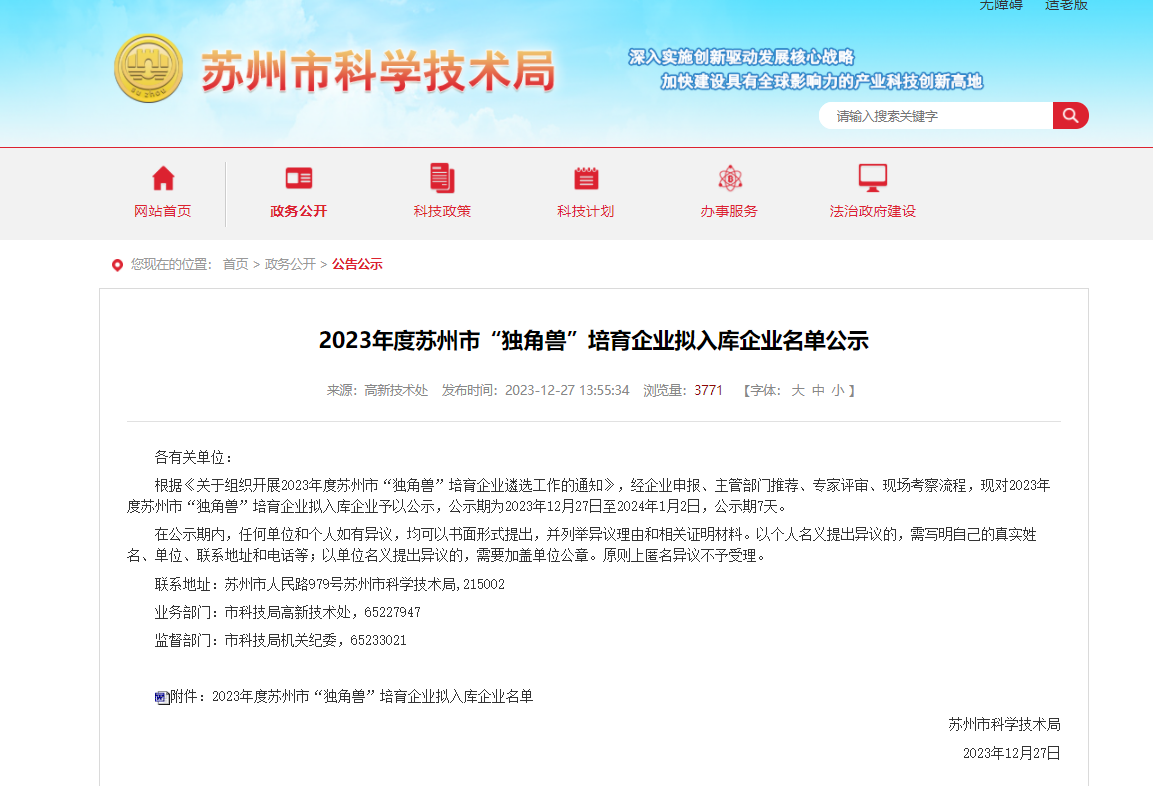Viewport: 1153px width, 786px height.
Task: Set font size to 大
Action: point(798,390)
